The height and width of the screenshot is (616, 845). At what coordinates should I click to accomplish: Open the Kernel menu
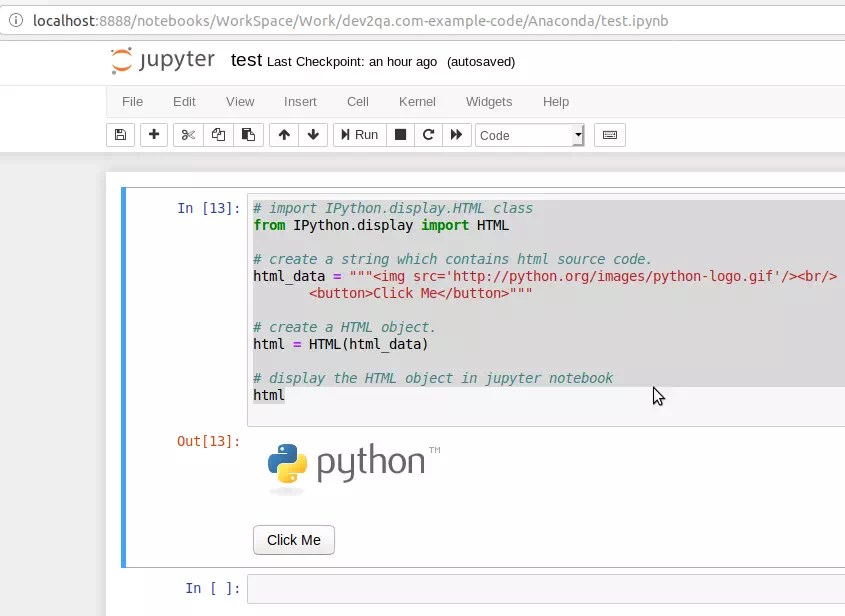coord(417,101)
